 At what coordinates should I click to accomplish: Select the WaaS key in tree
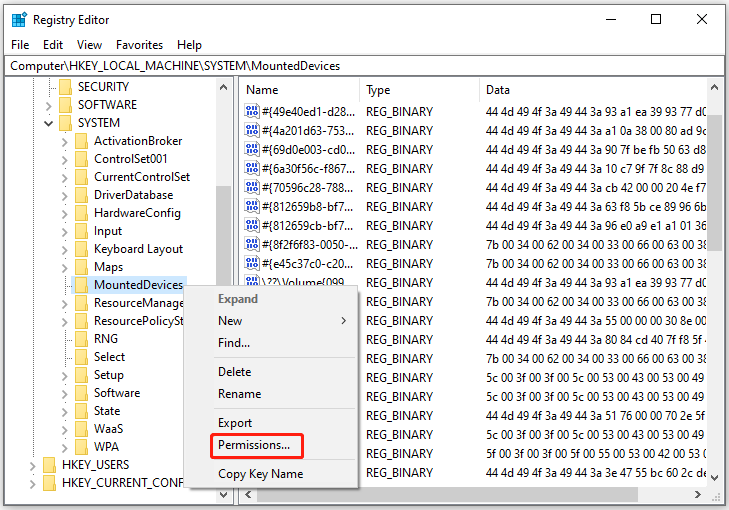click(x=108, y=429)
